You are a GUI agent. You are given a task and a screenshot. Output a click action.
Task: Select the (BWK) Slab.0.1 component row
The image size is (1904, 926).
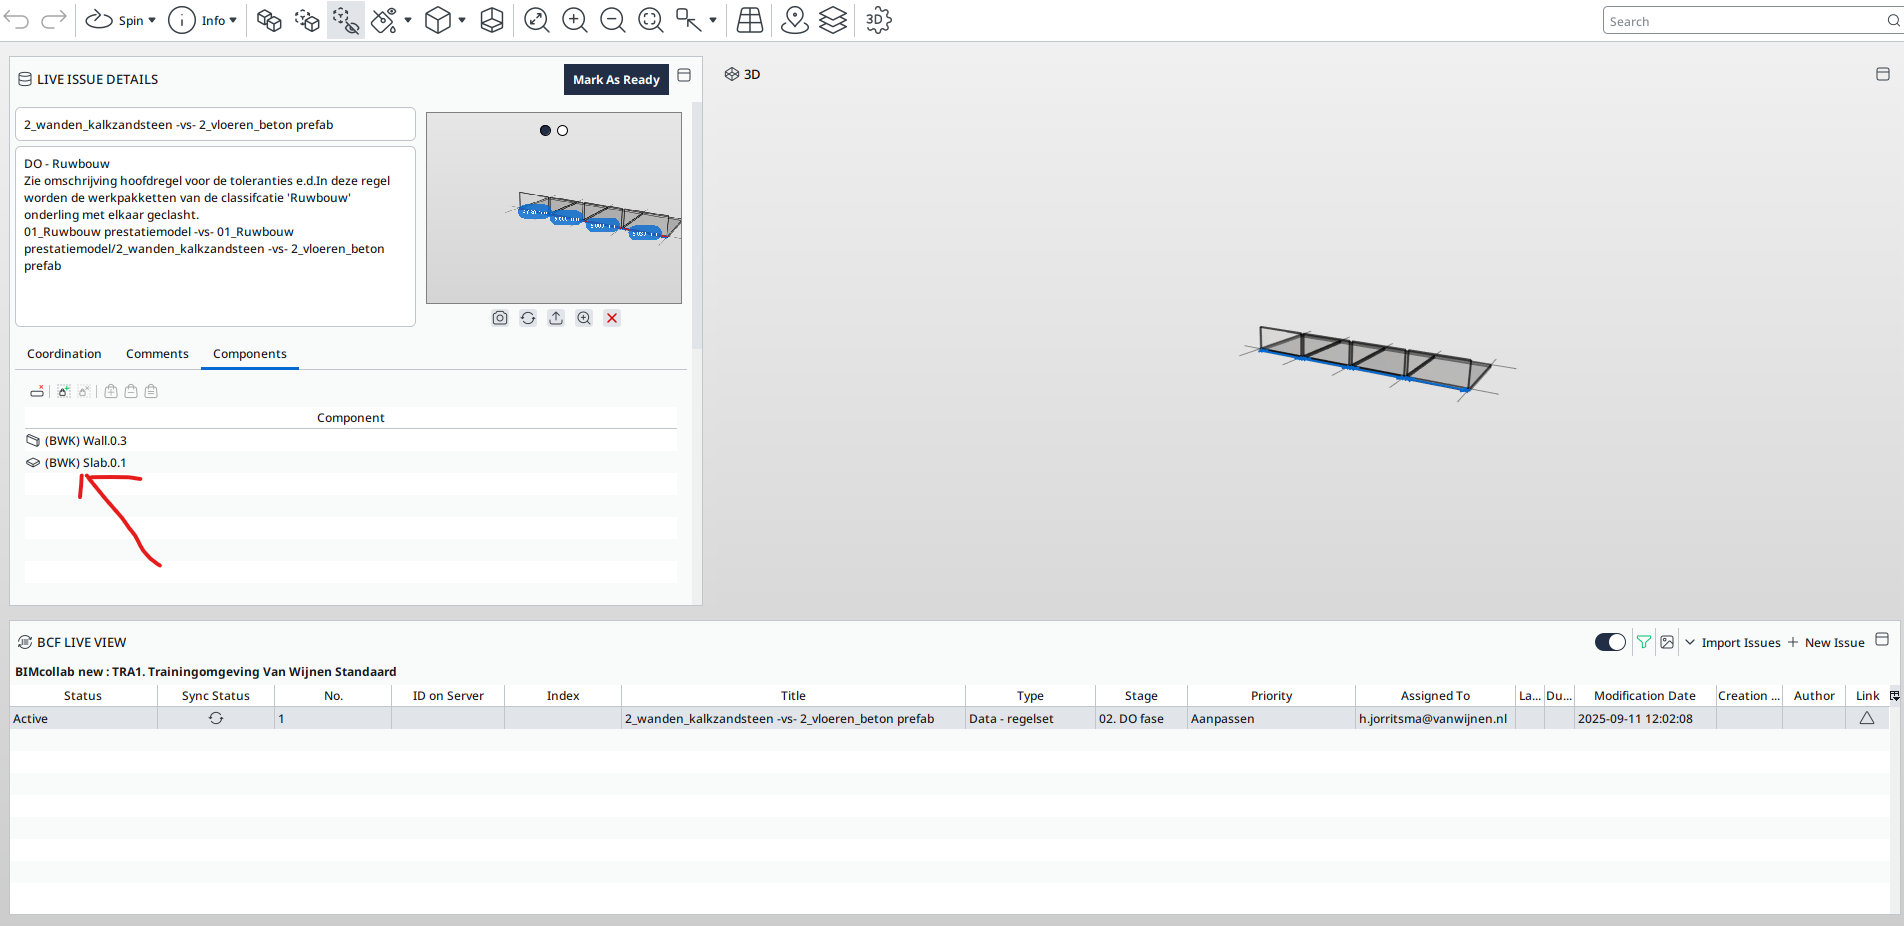click(x=351, y=462)
